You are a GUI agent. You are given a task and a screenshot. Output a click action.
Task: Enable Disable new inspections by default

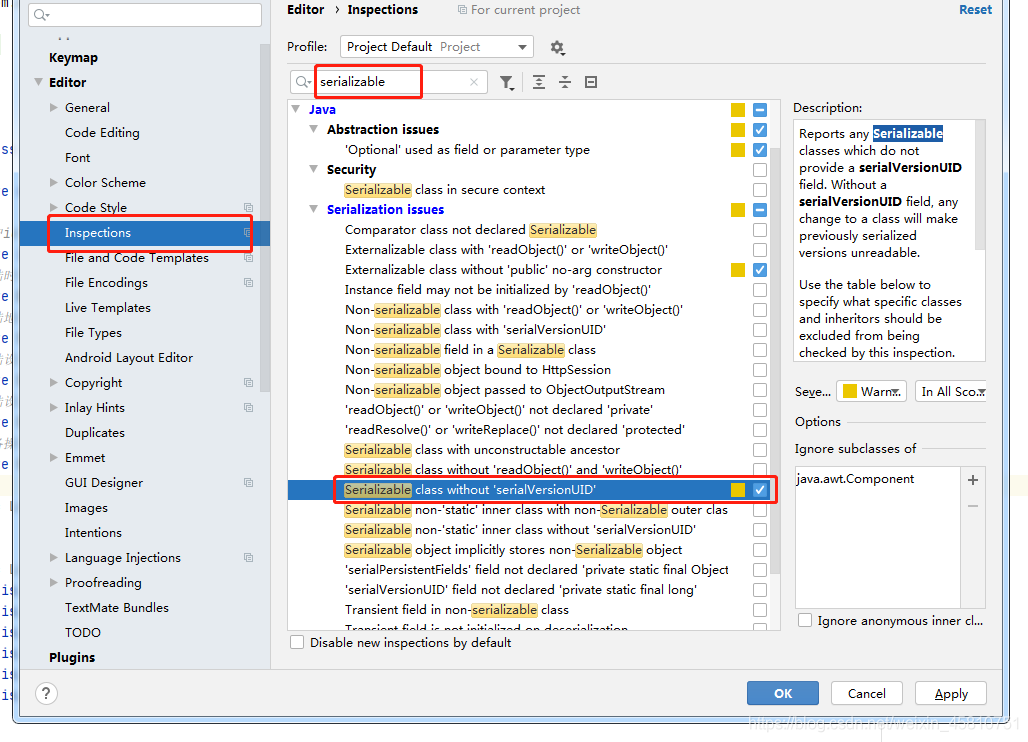click(x=297, y=642)
